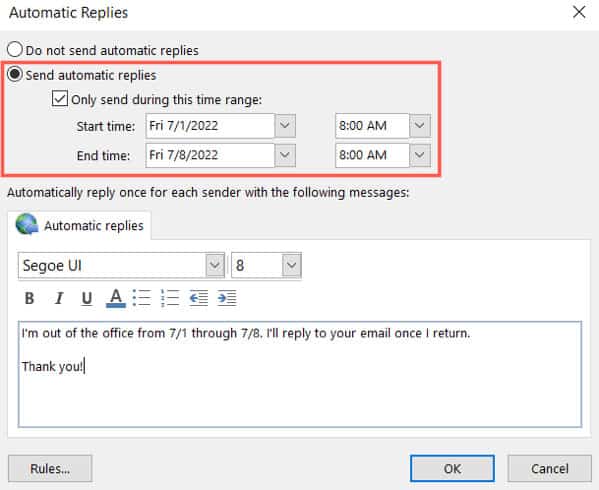Toggle italic formatting
The width and height of the screenshot is (599, 490).
(x=58, y=298)
